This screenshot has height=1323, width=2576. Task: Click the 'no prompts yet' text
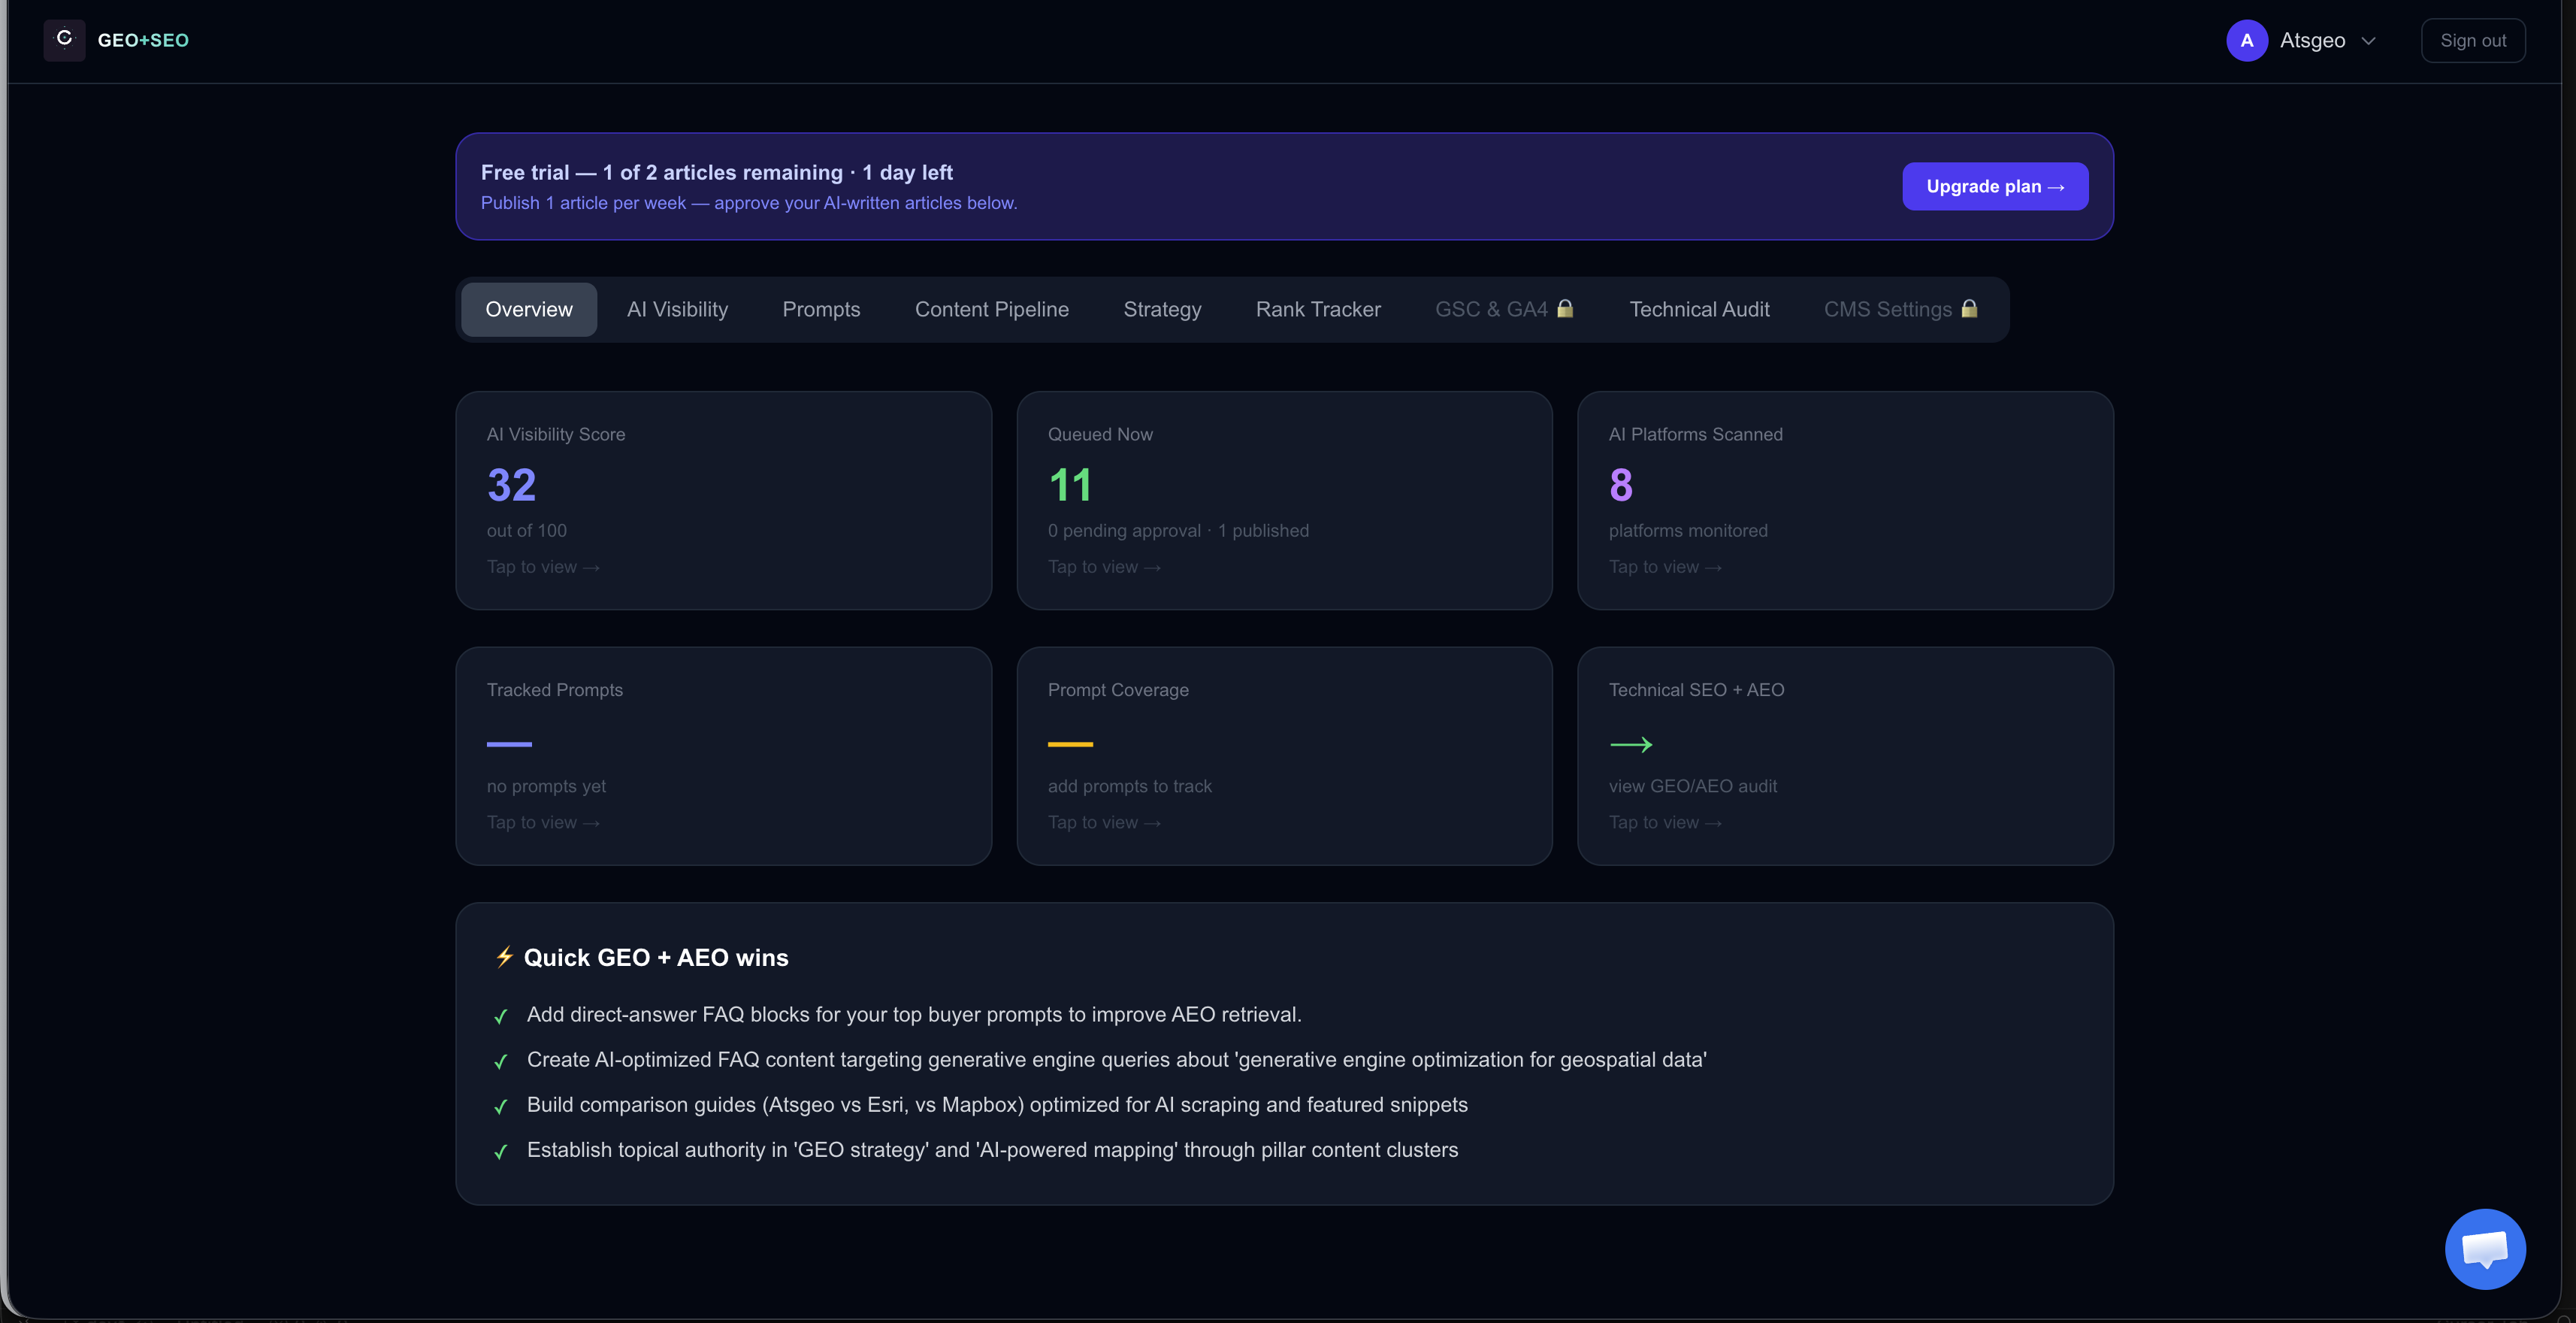pyautogui.click(x=546, y=786)
